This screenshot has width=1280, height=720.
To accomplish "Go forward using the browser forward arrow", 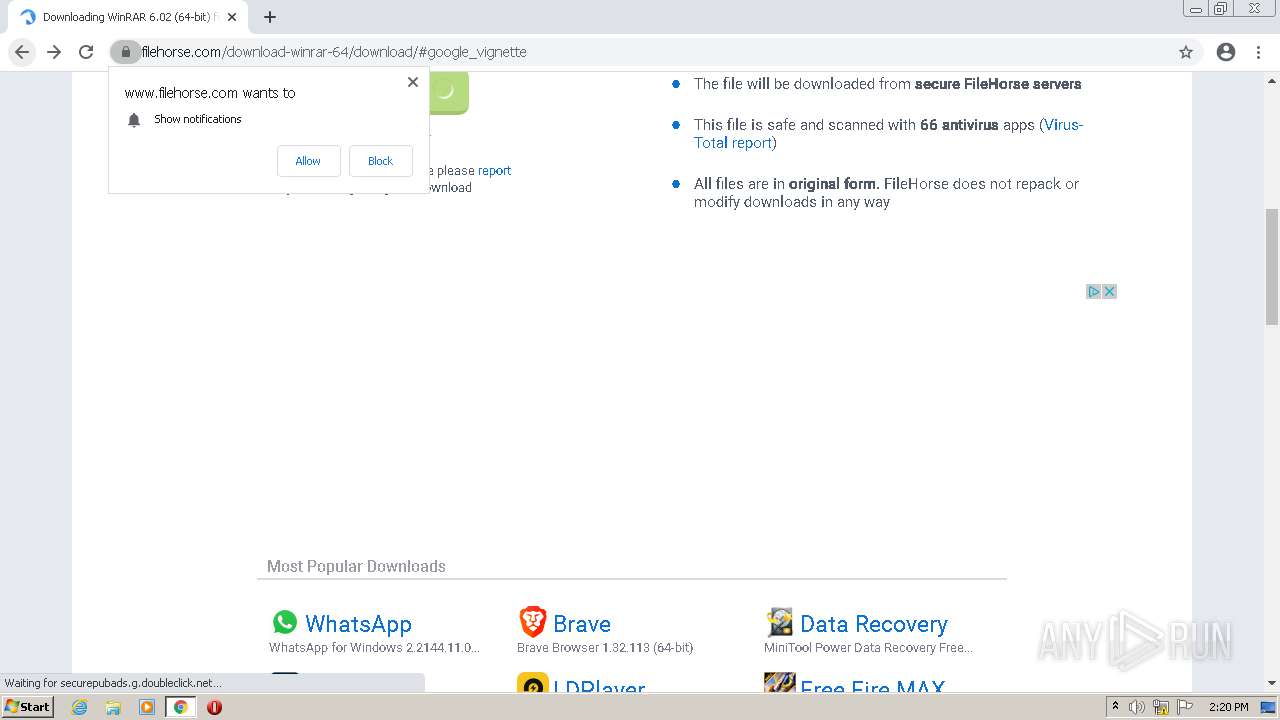I will click(x=54, y=52).
